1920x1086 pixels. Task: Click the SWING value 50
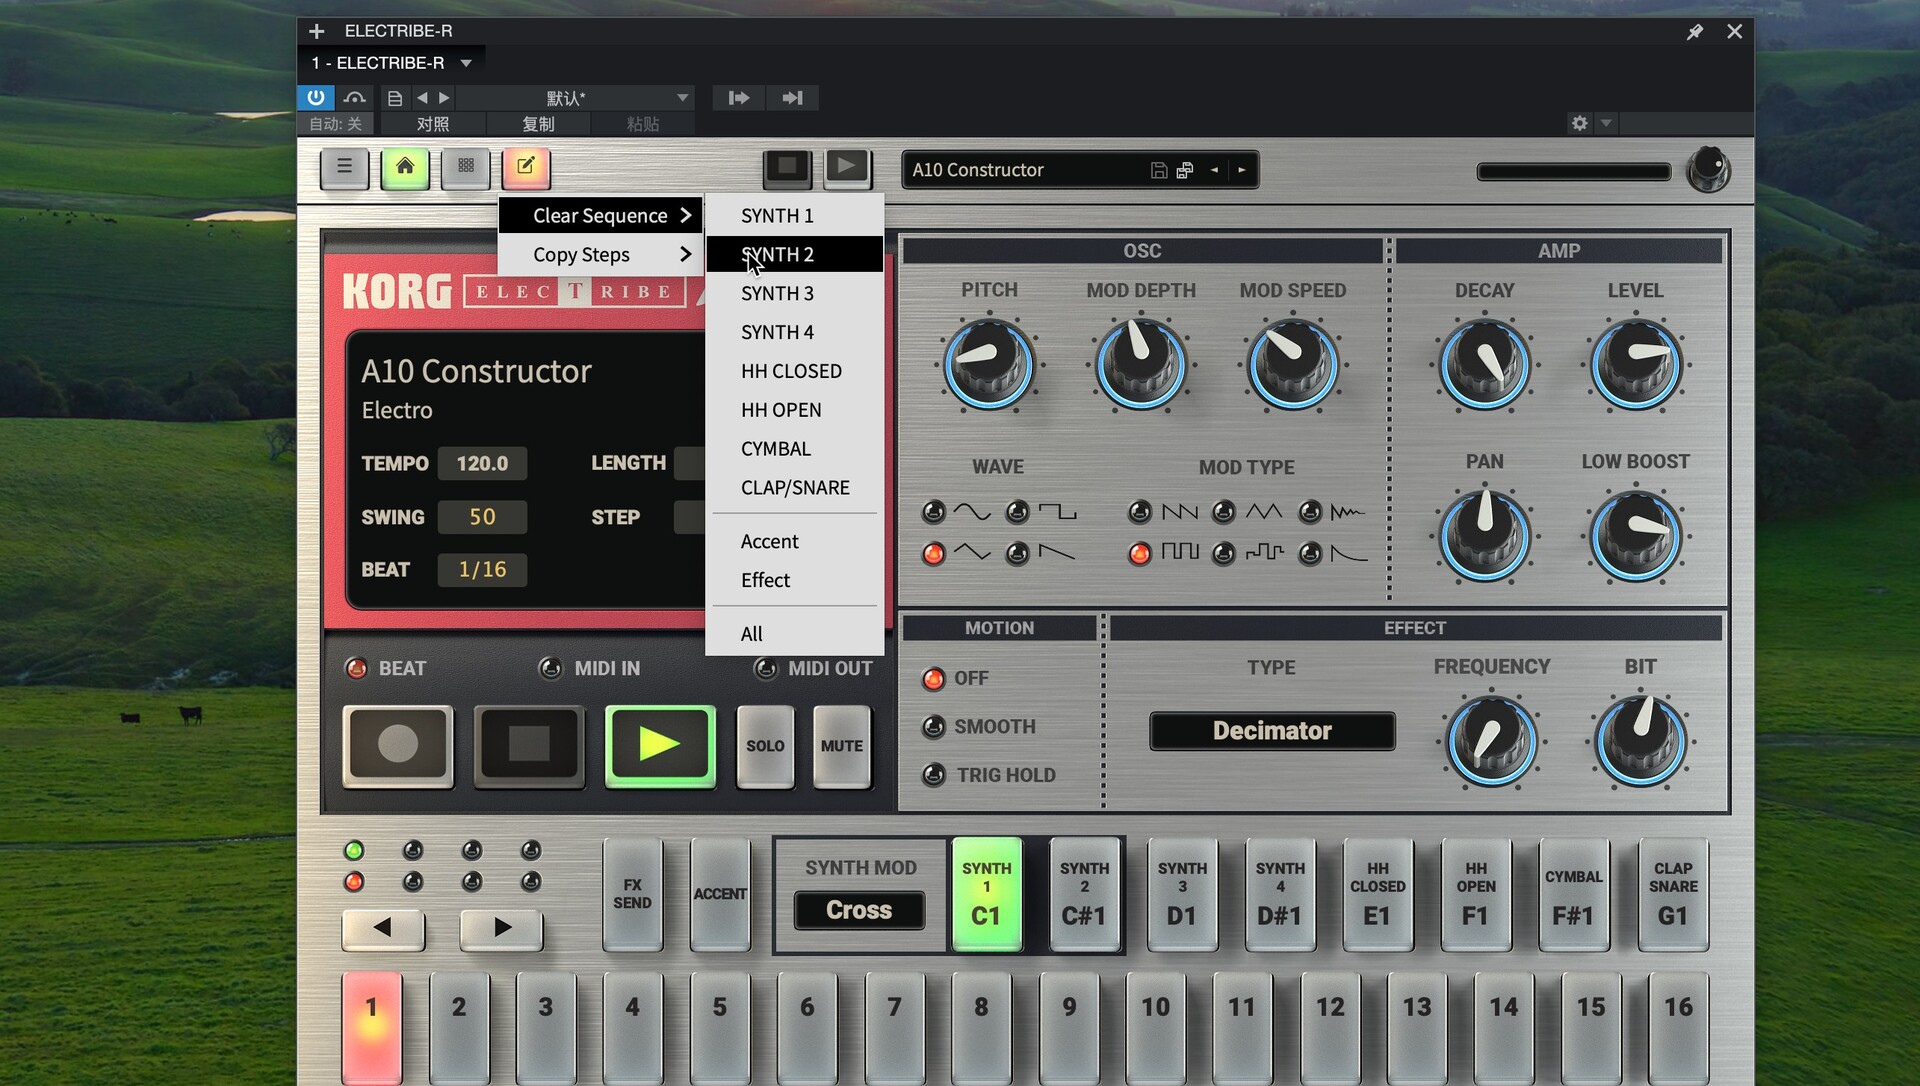482,517
